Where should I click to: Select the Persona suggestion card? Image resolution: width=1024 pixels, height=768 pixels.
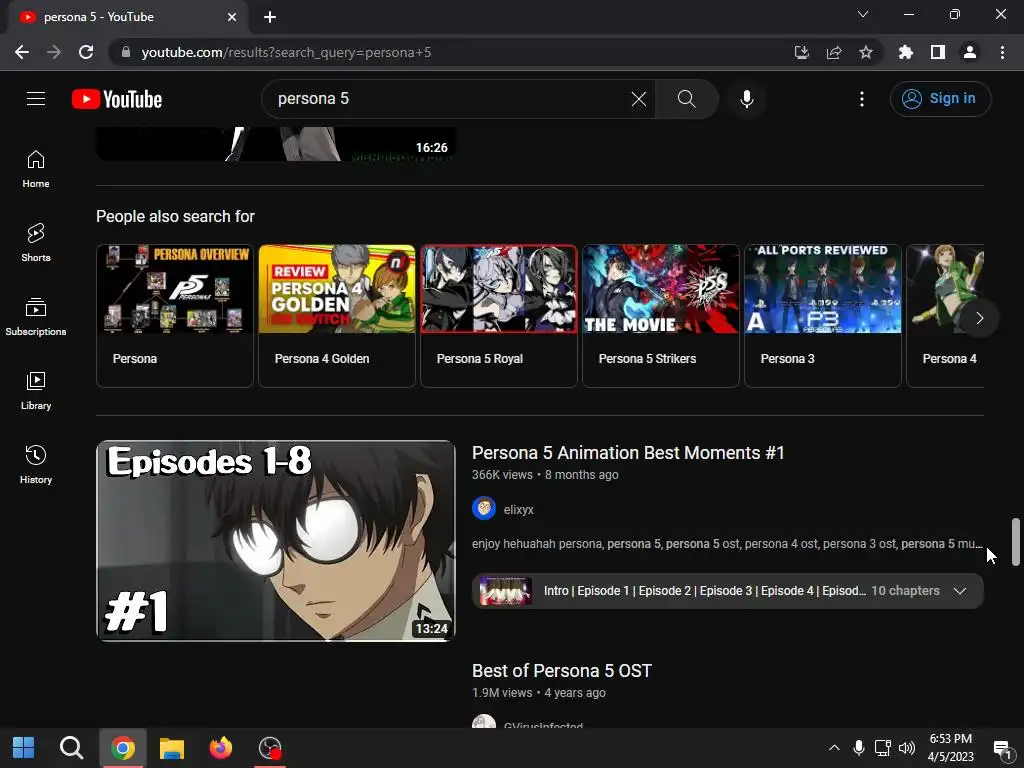tap(174, 315)
